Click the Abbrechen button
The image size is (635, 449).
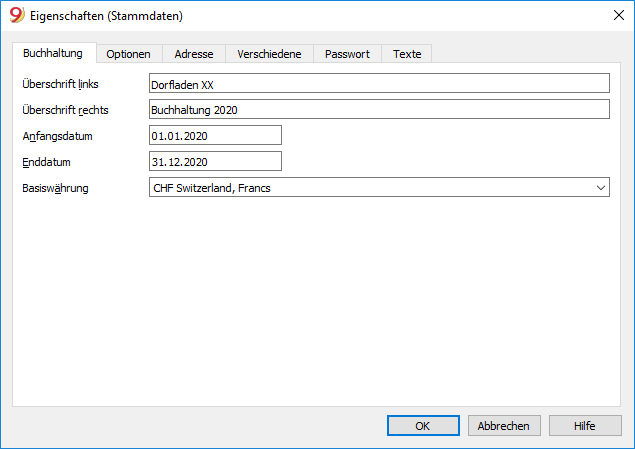coord(504,426)
